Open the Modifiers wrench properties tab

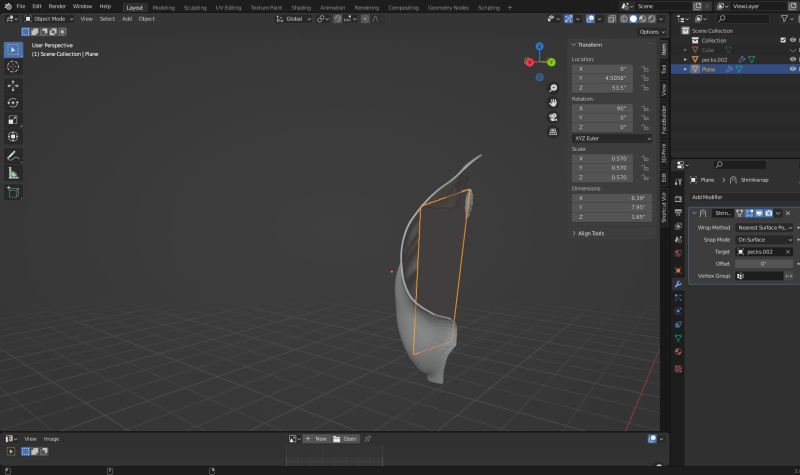tap(678, 284)
